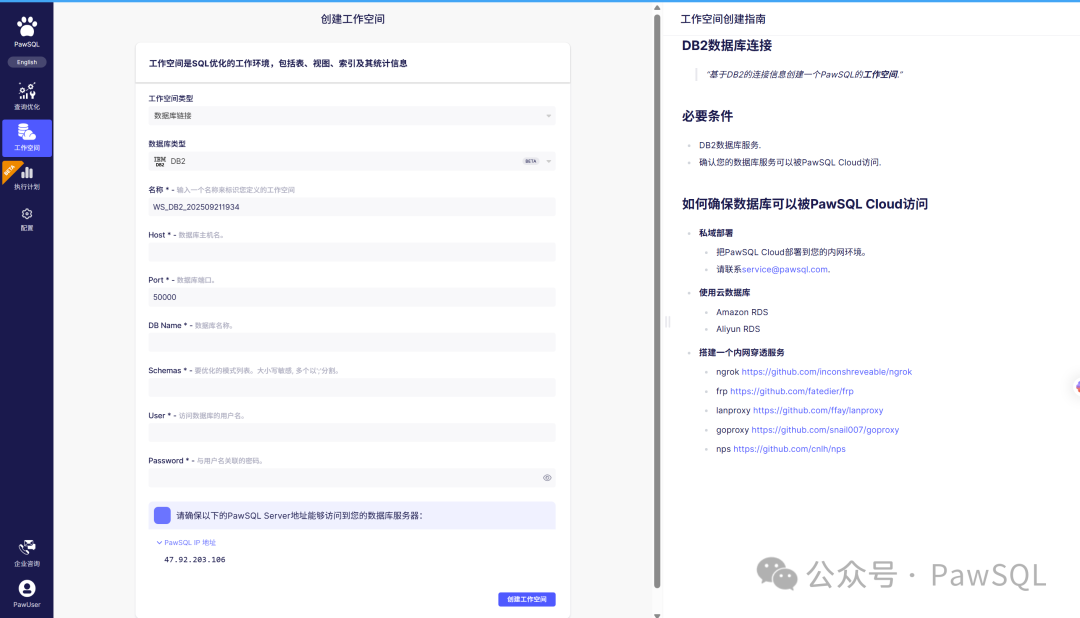Open the lanproxy GitHub link
The height and width of the screenshot is (618, 1080).
click(x=818, y=410)
